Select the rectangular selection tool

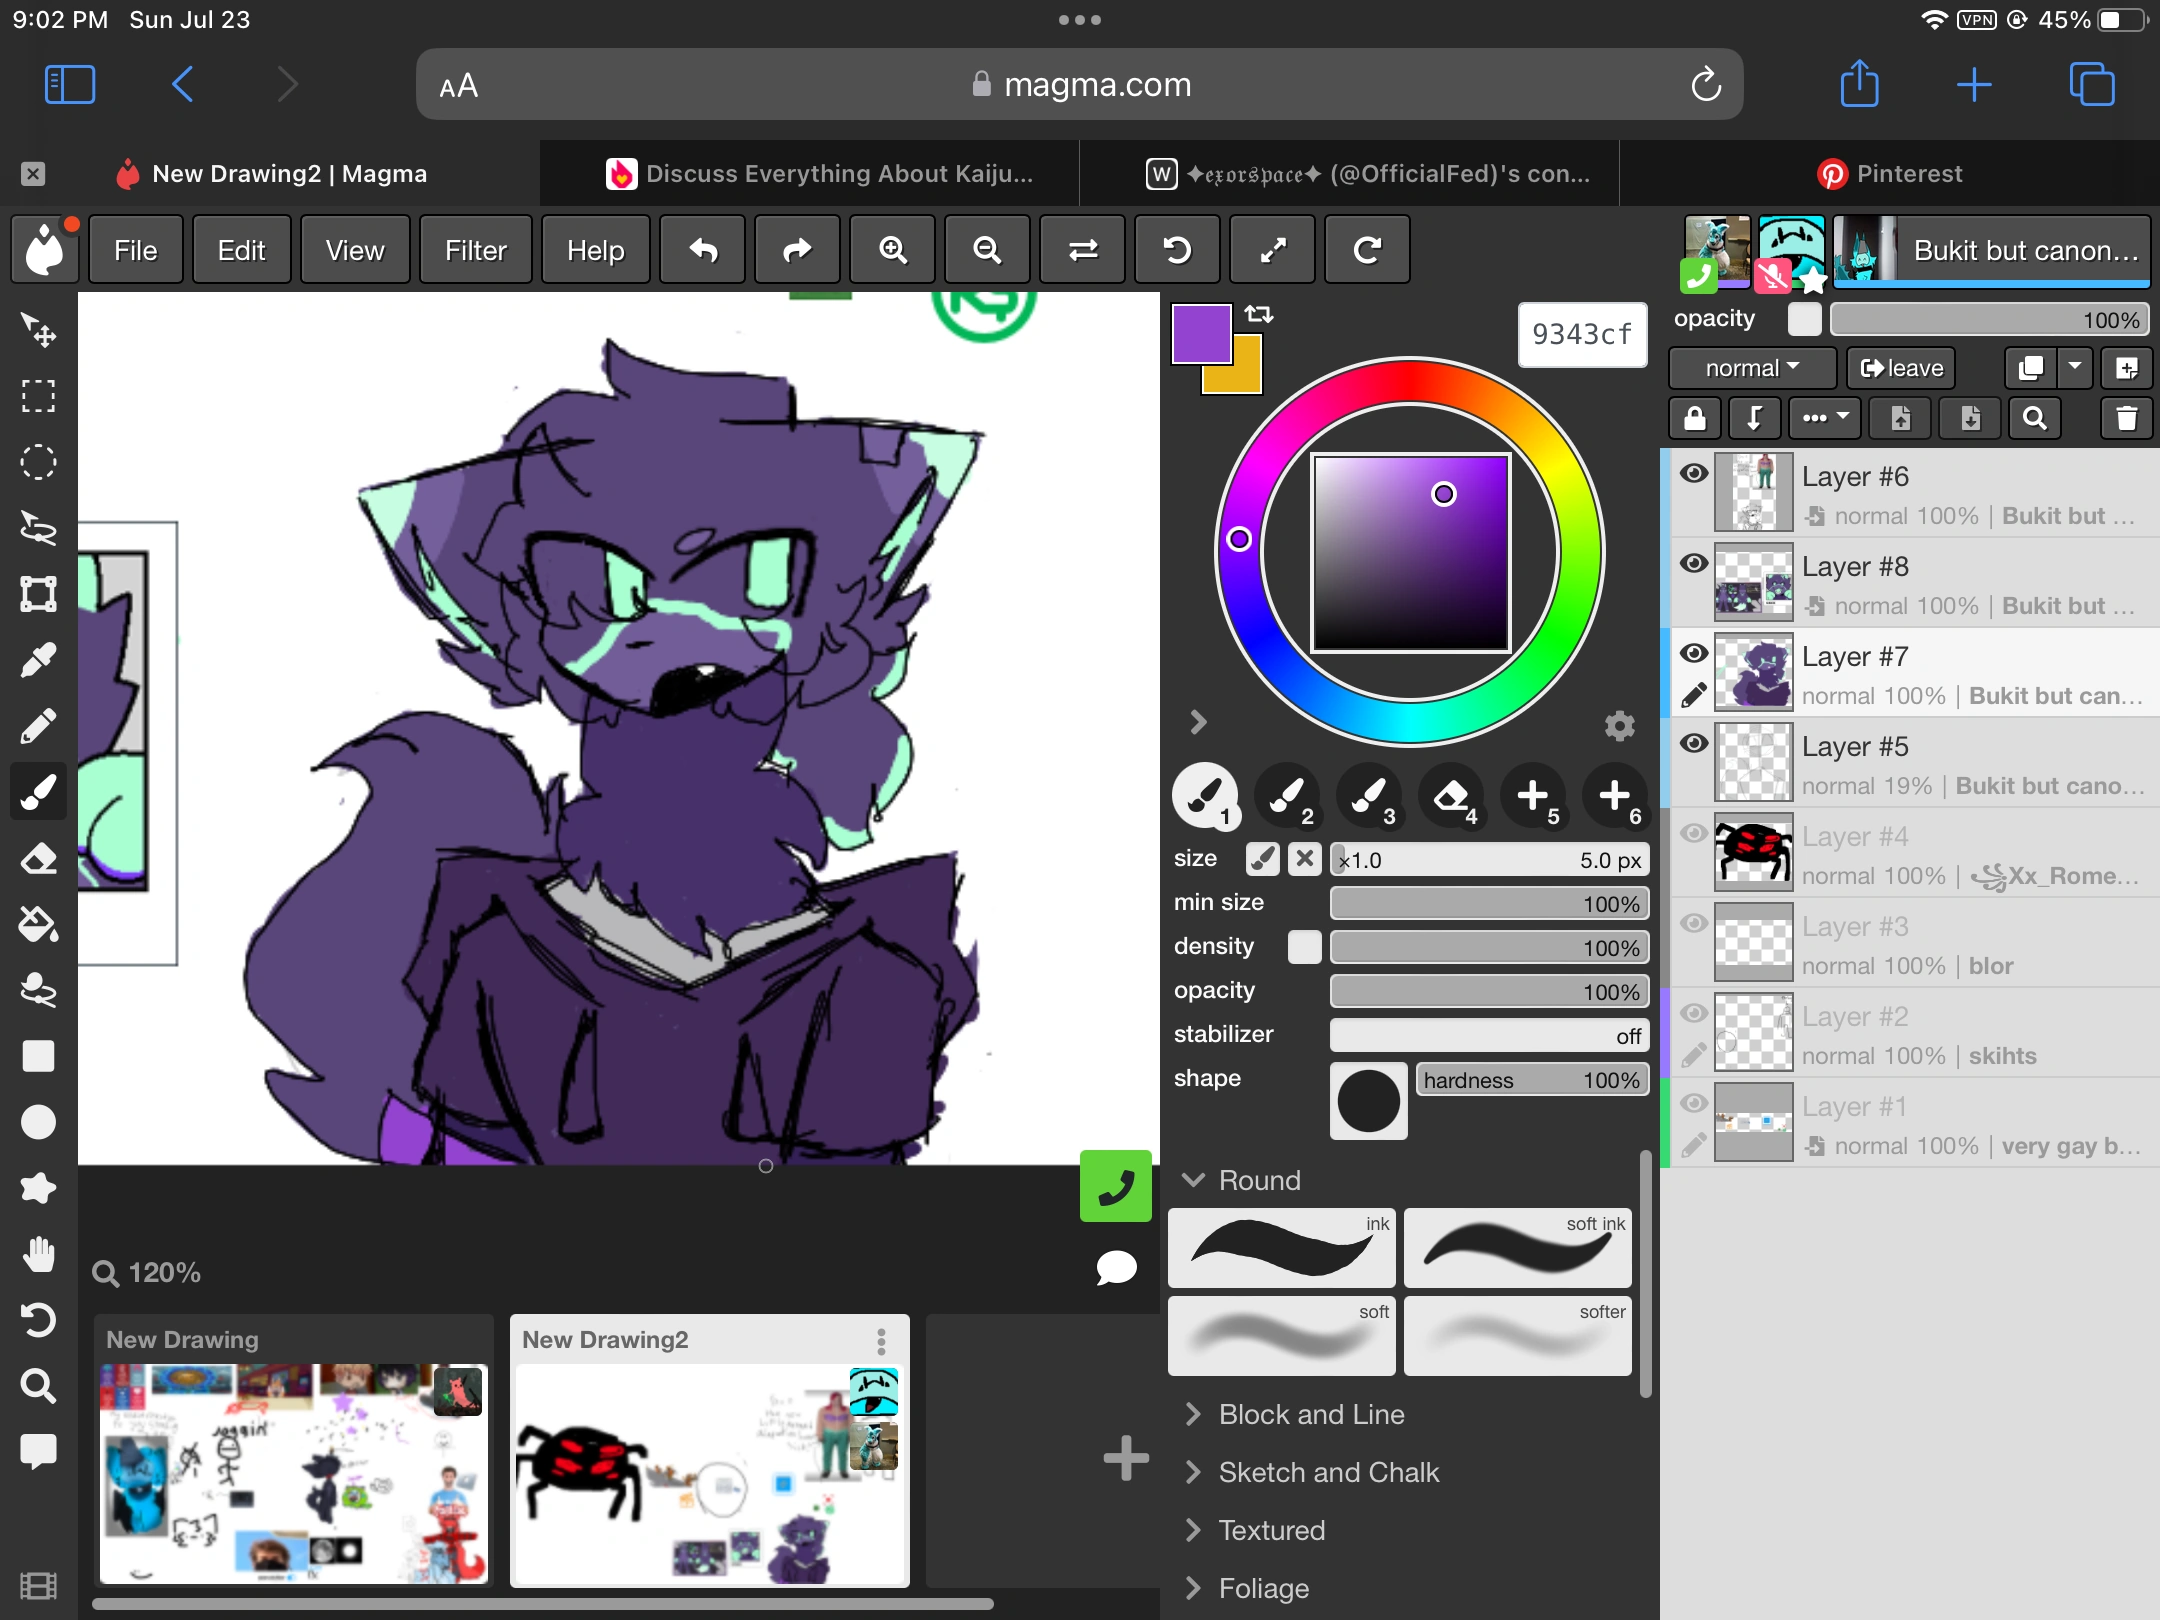[40, 396]
